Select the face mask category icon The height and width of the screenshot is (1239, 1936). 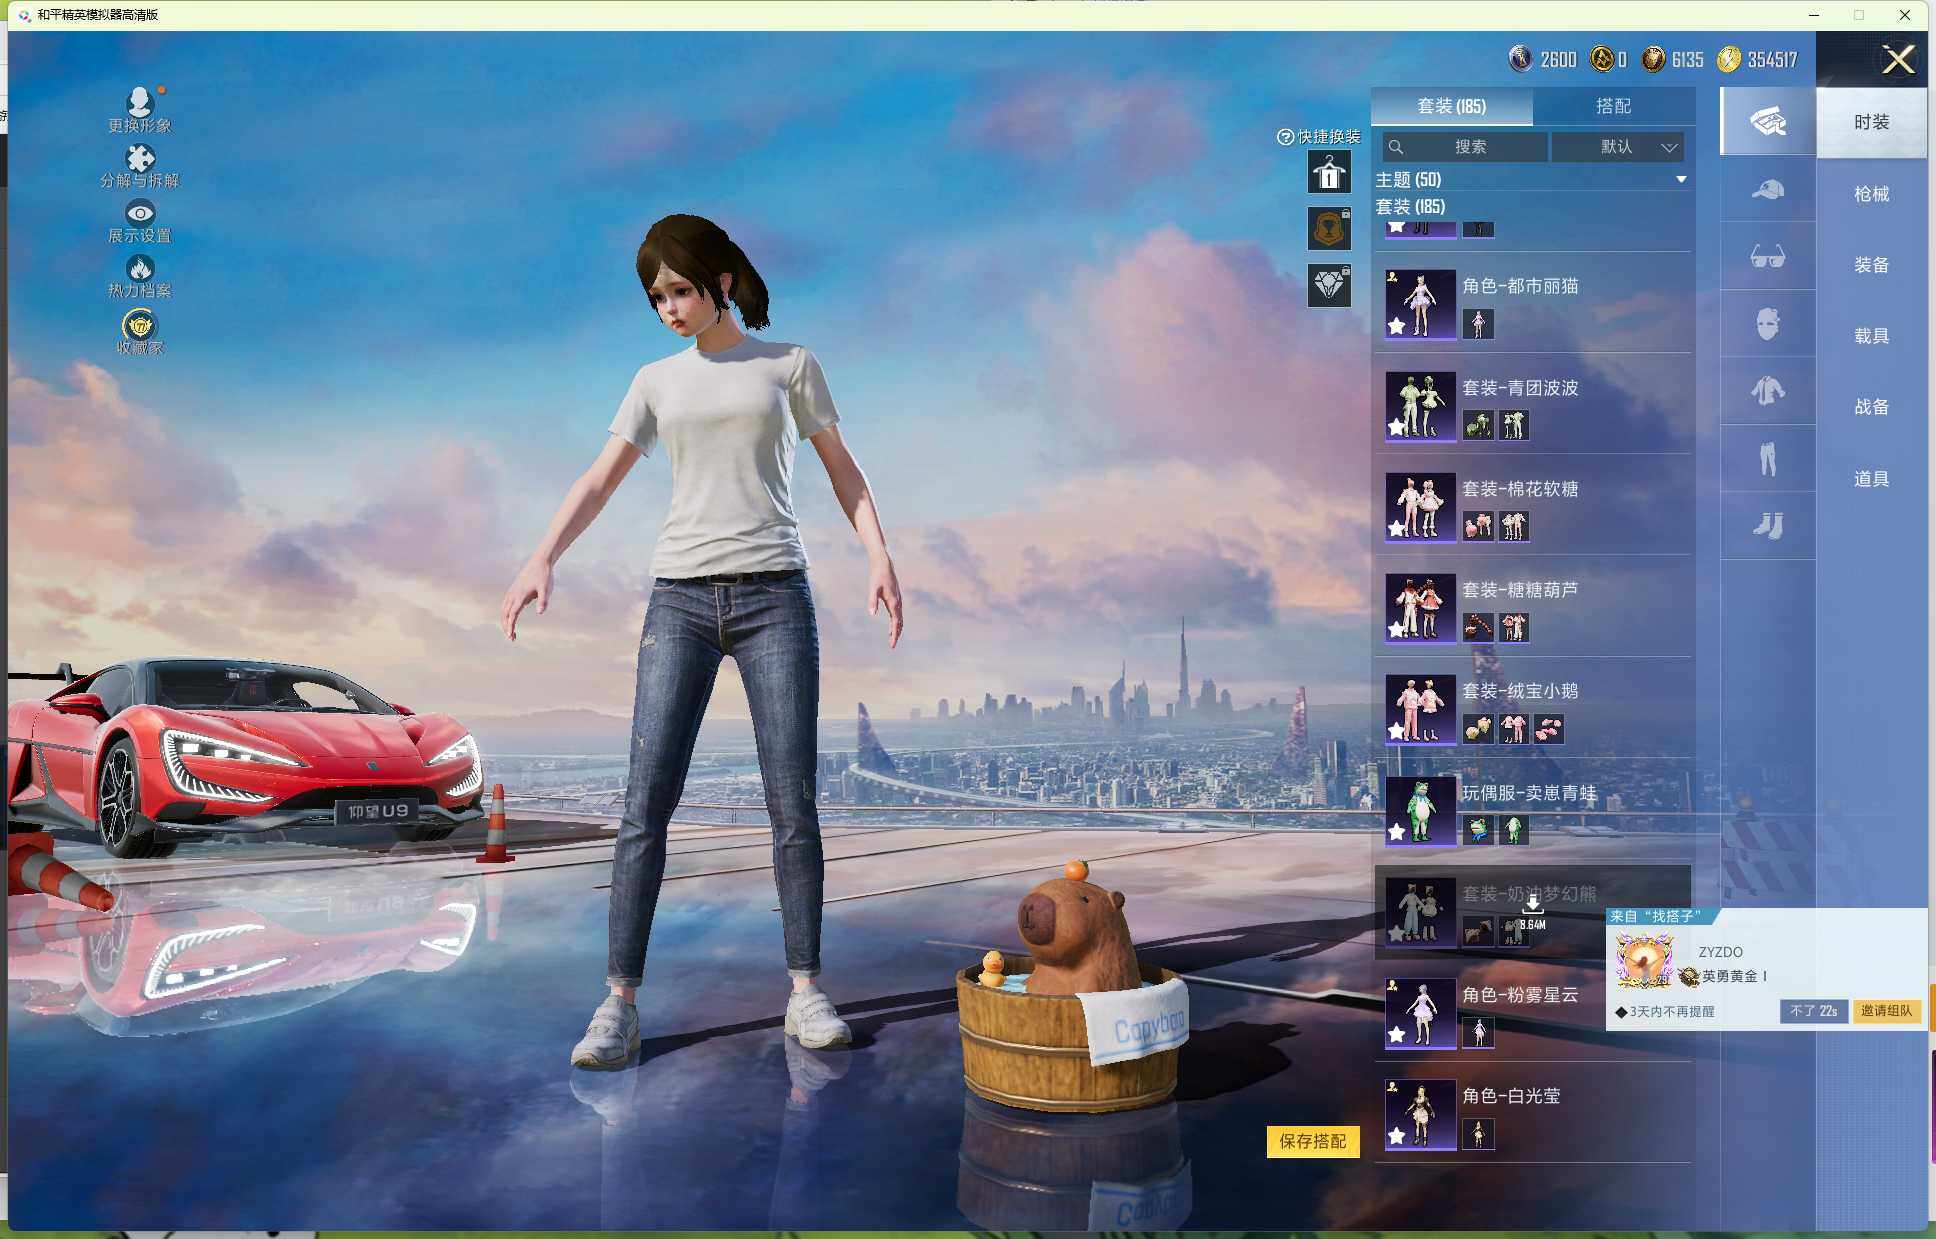pyautogui.click(x=1767, y=324)
